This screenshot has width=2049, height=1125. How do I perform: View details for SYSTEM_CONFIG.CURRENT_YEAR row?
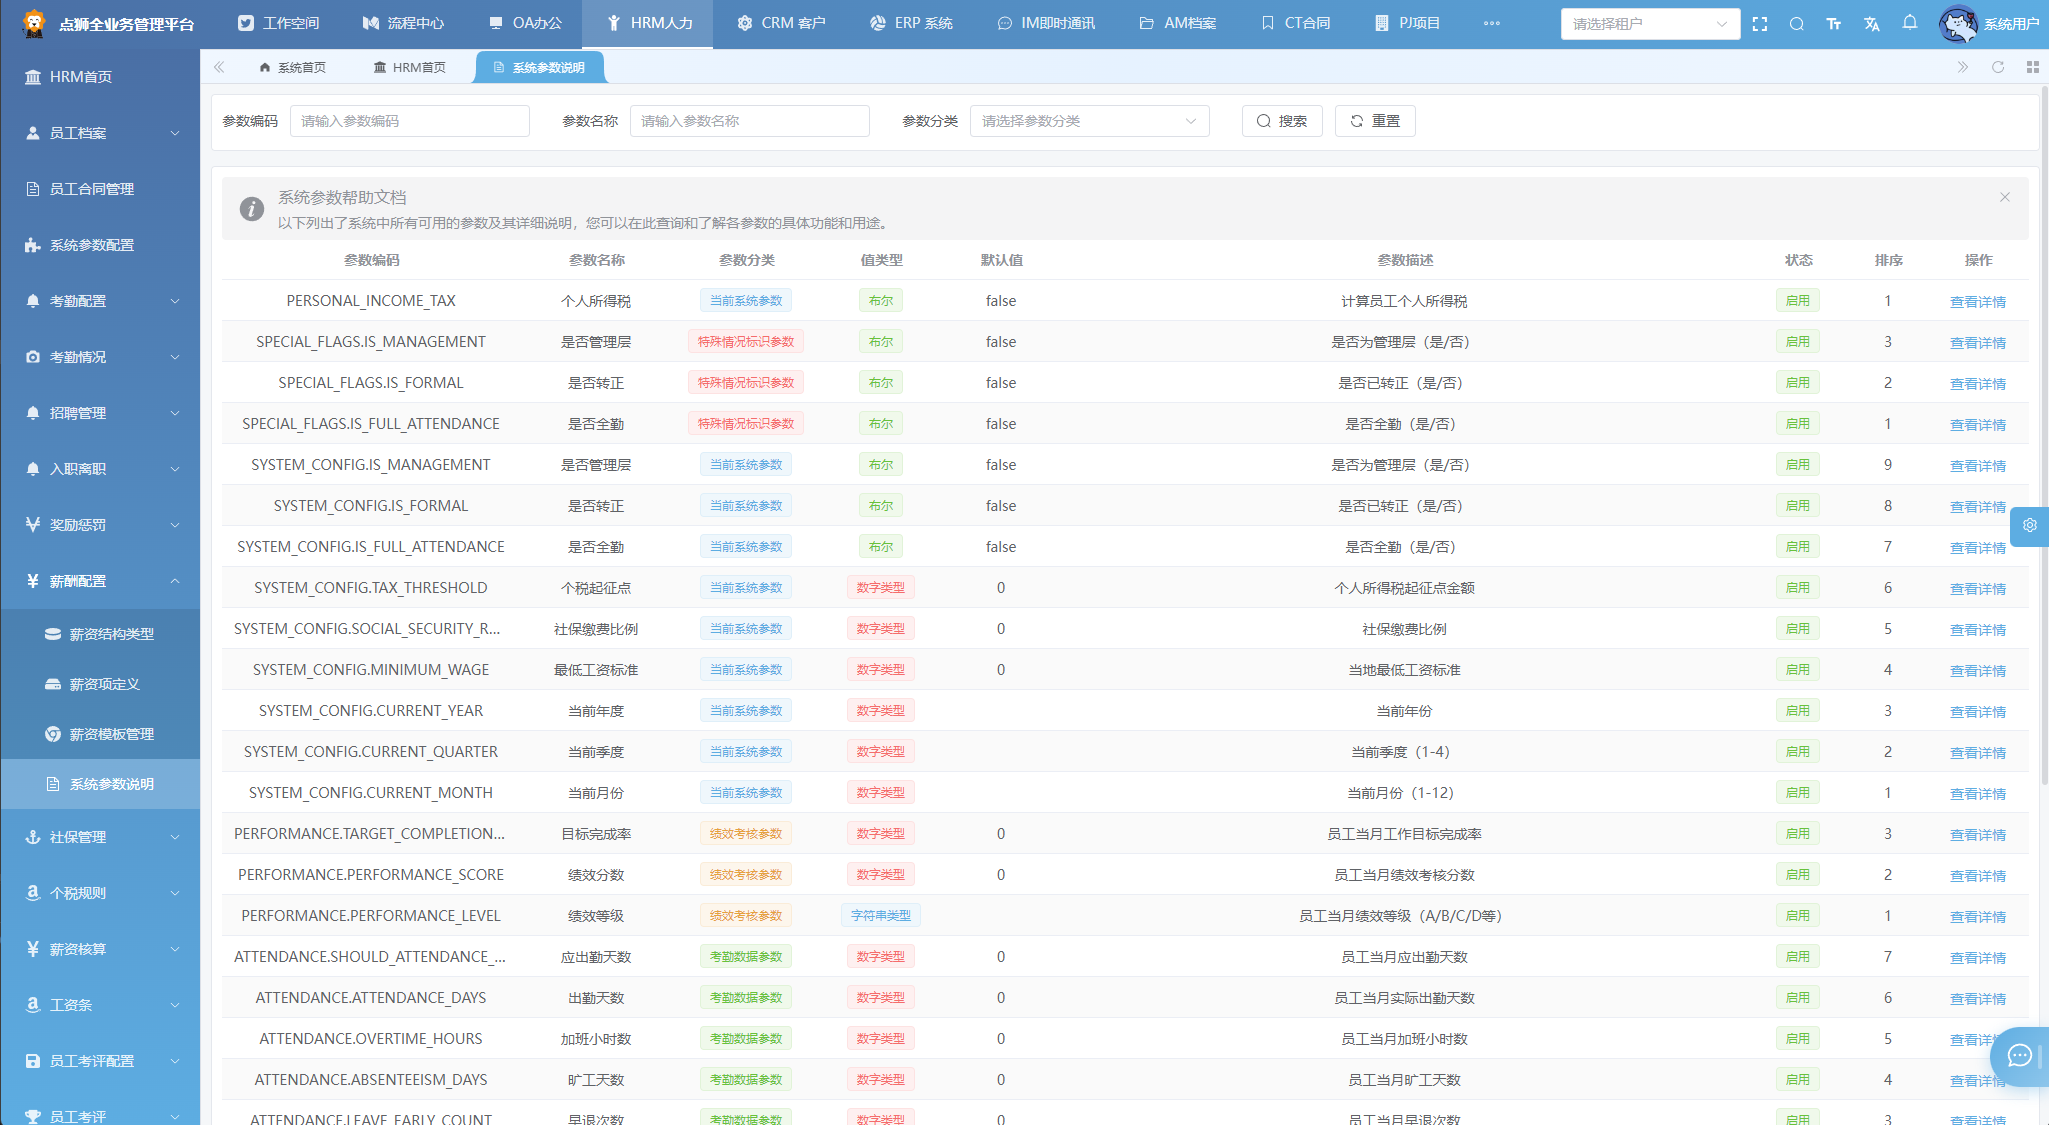point(1977,712)
